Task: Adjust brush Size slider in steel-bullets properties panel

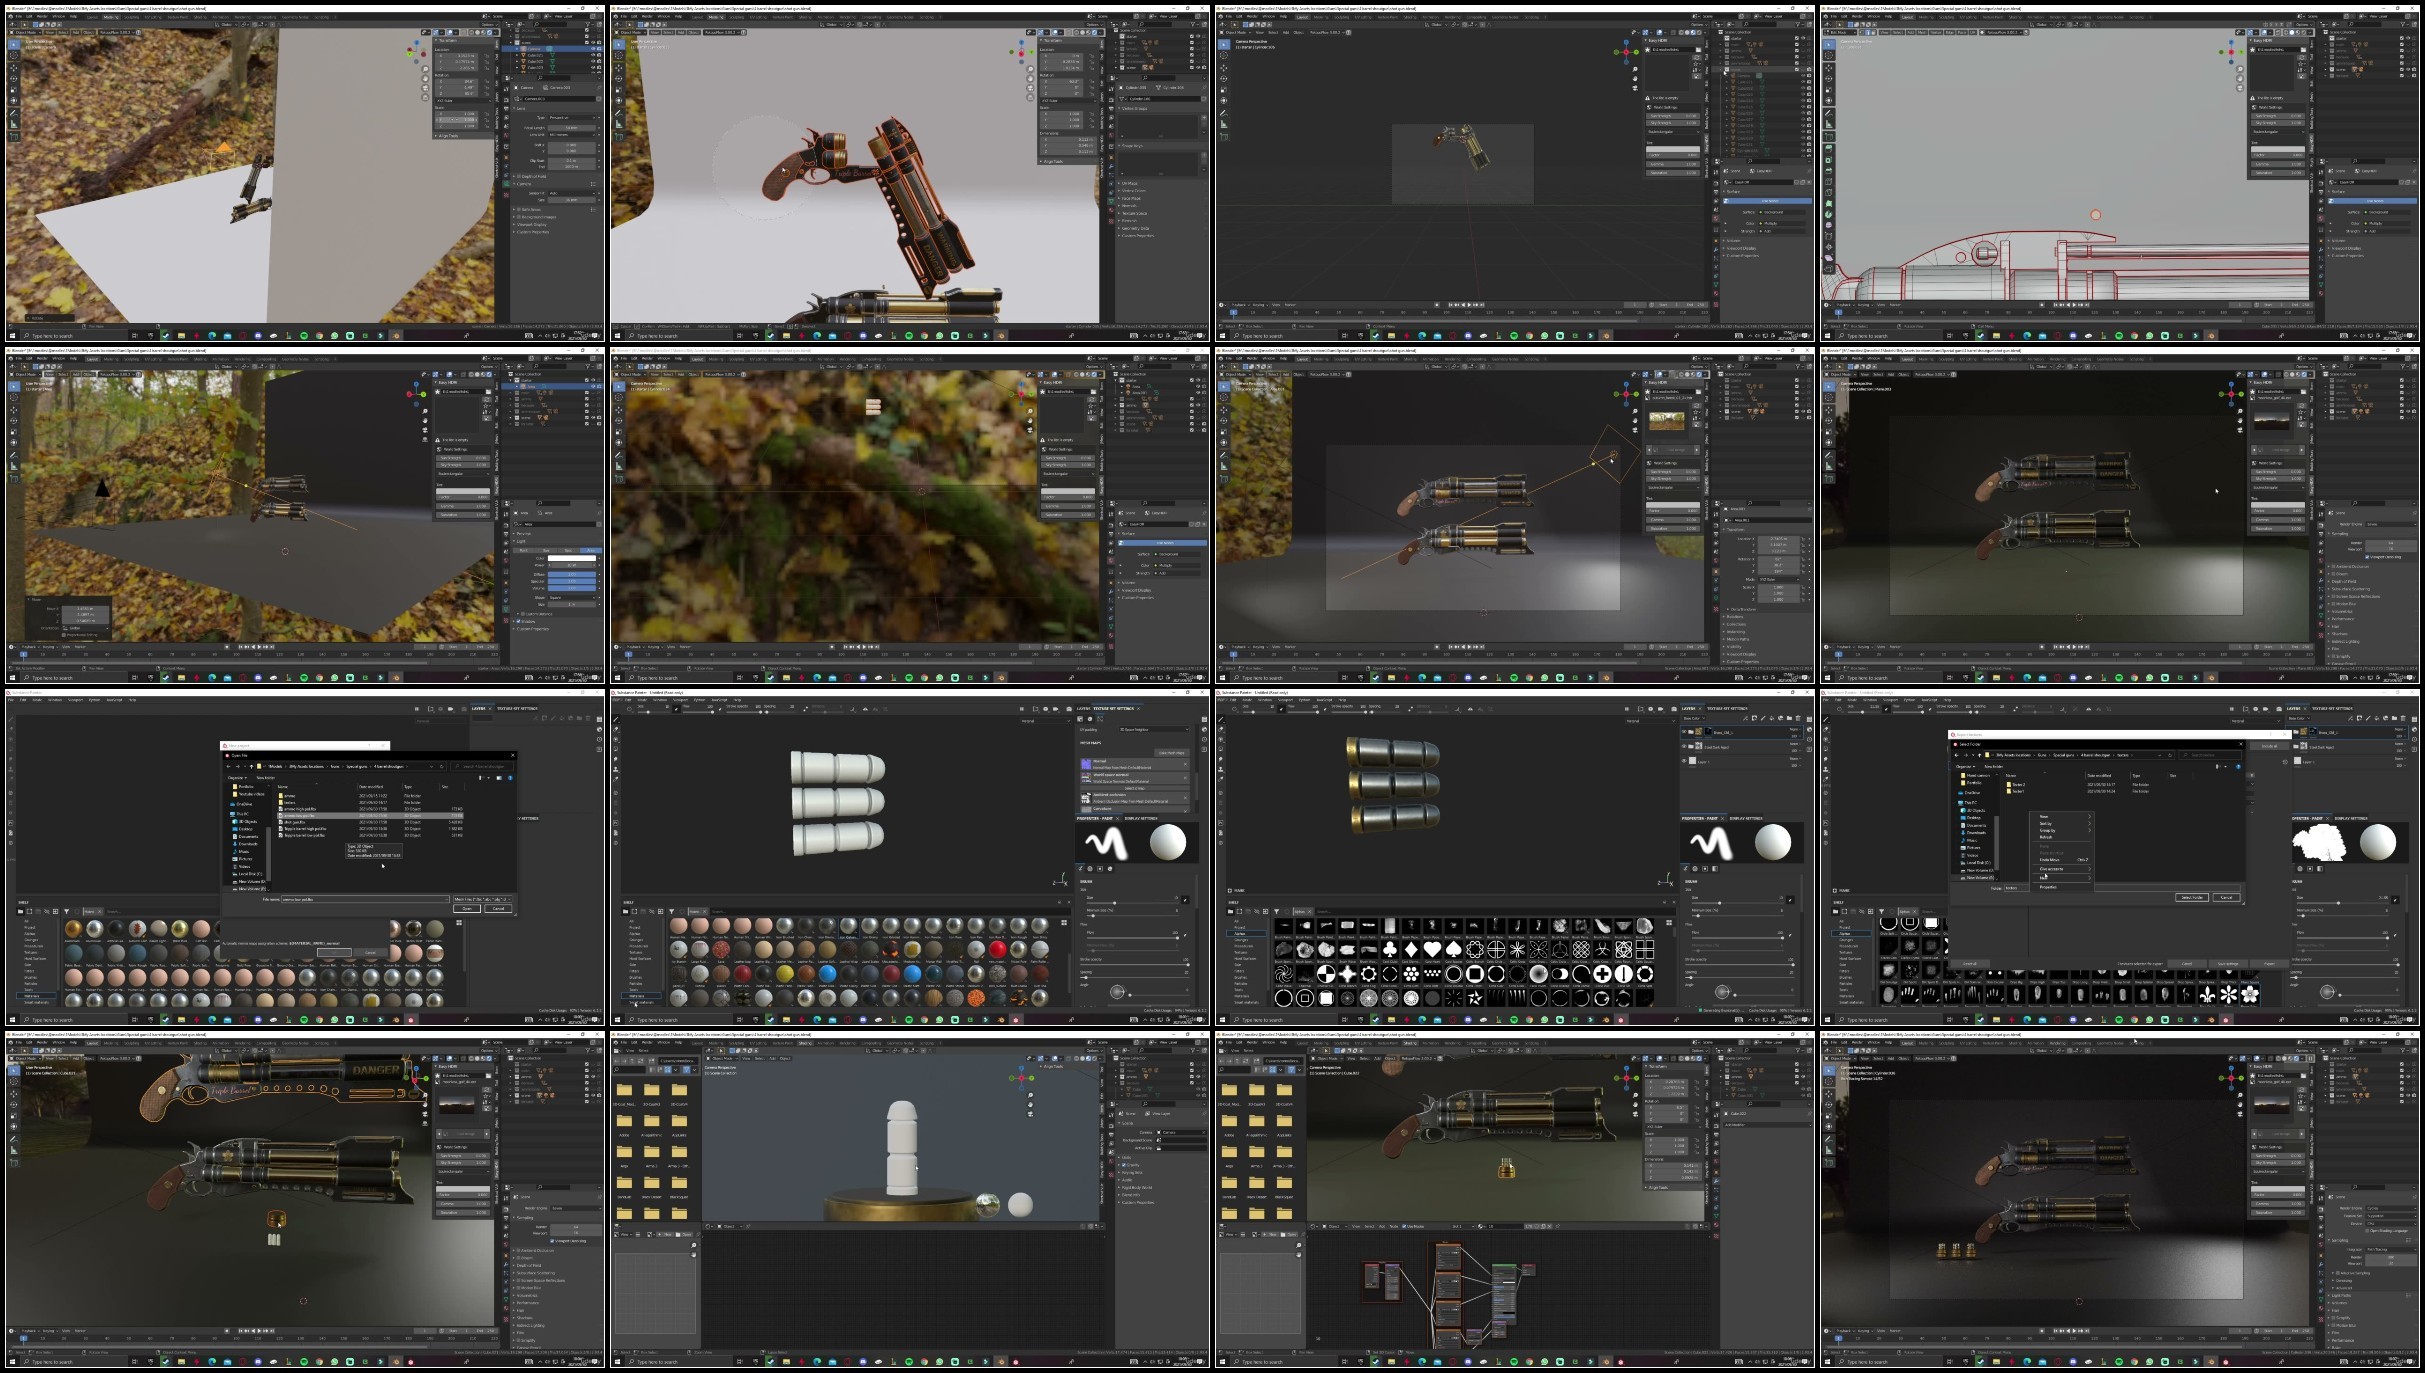Action: tap(1738, 903)
